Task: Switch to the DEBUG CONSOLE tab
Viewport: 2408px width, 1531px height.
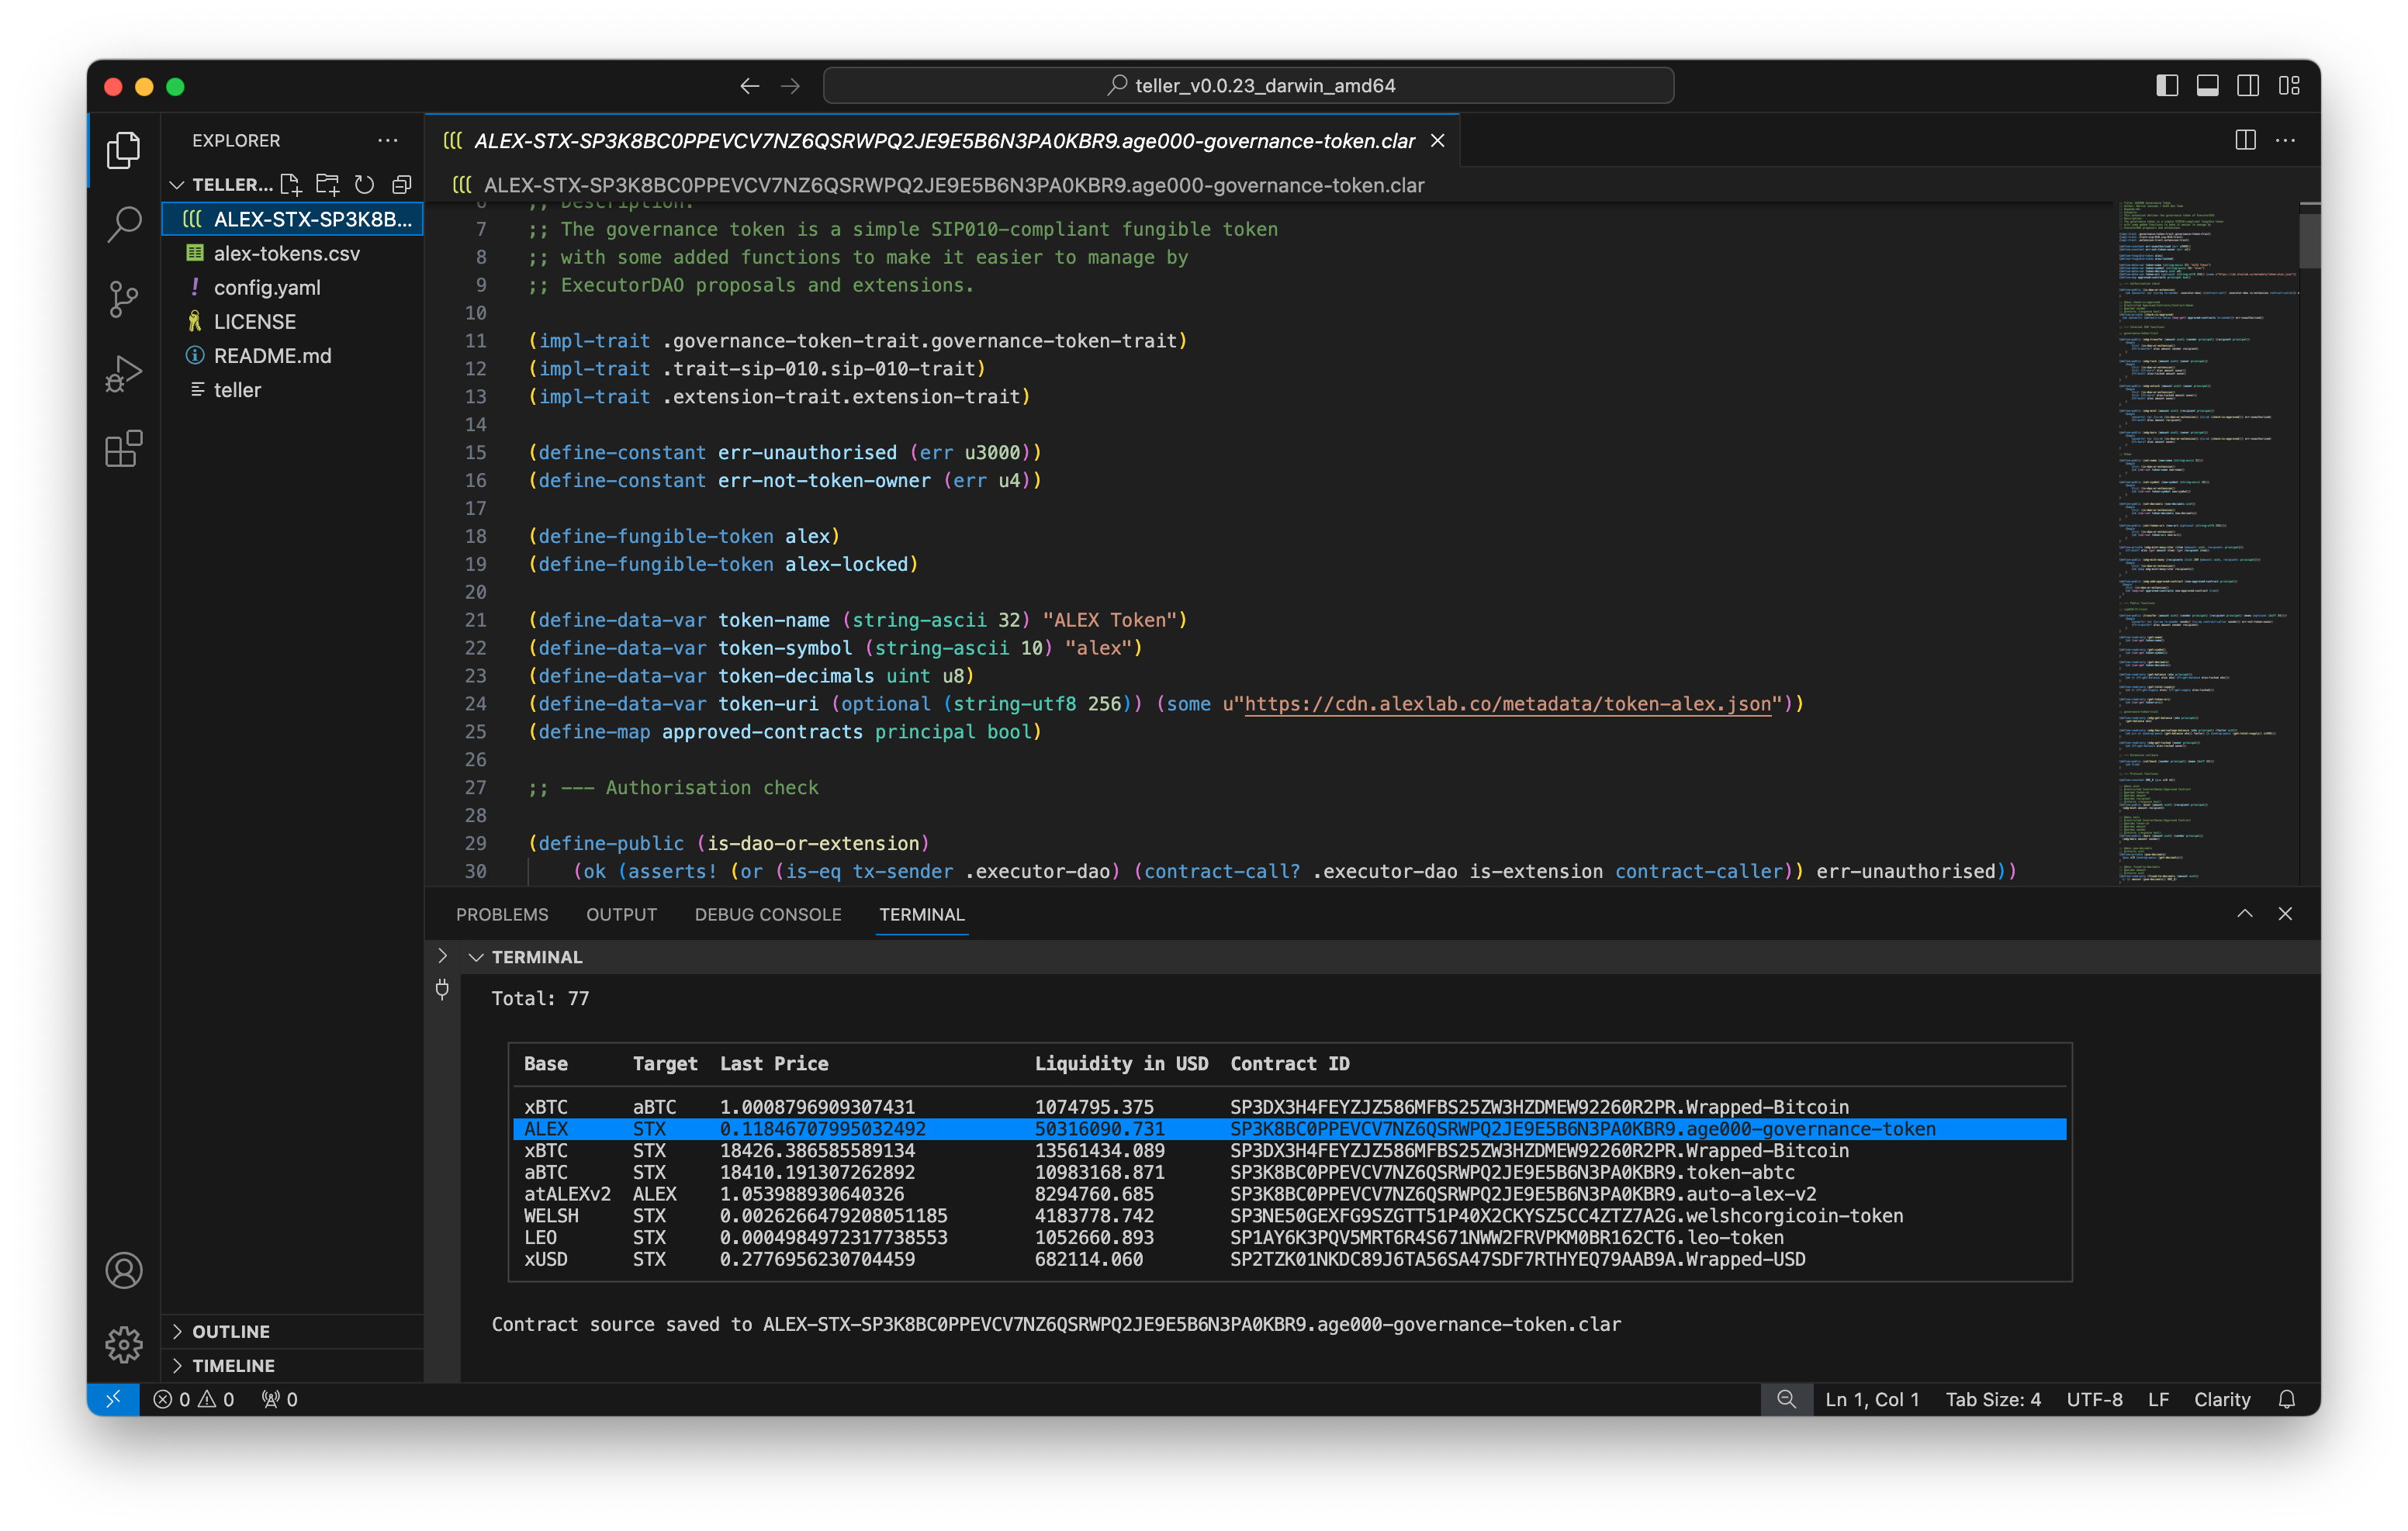Action: click(768, 914)
